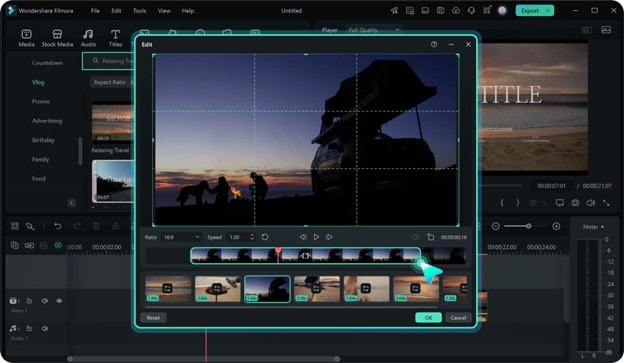The width and height of the screenshot is (624, 363).
Task: Click the Speed stepper arrows
Action: click(x=252, y=237)
